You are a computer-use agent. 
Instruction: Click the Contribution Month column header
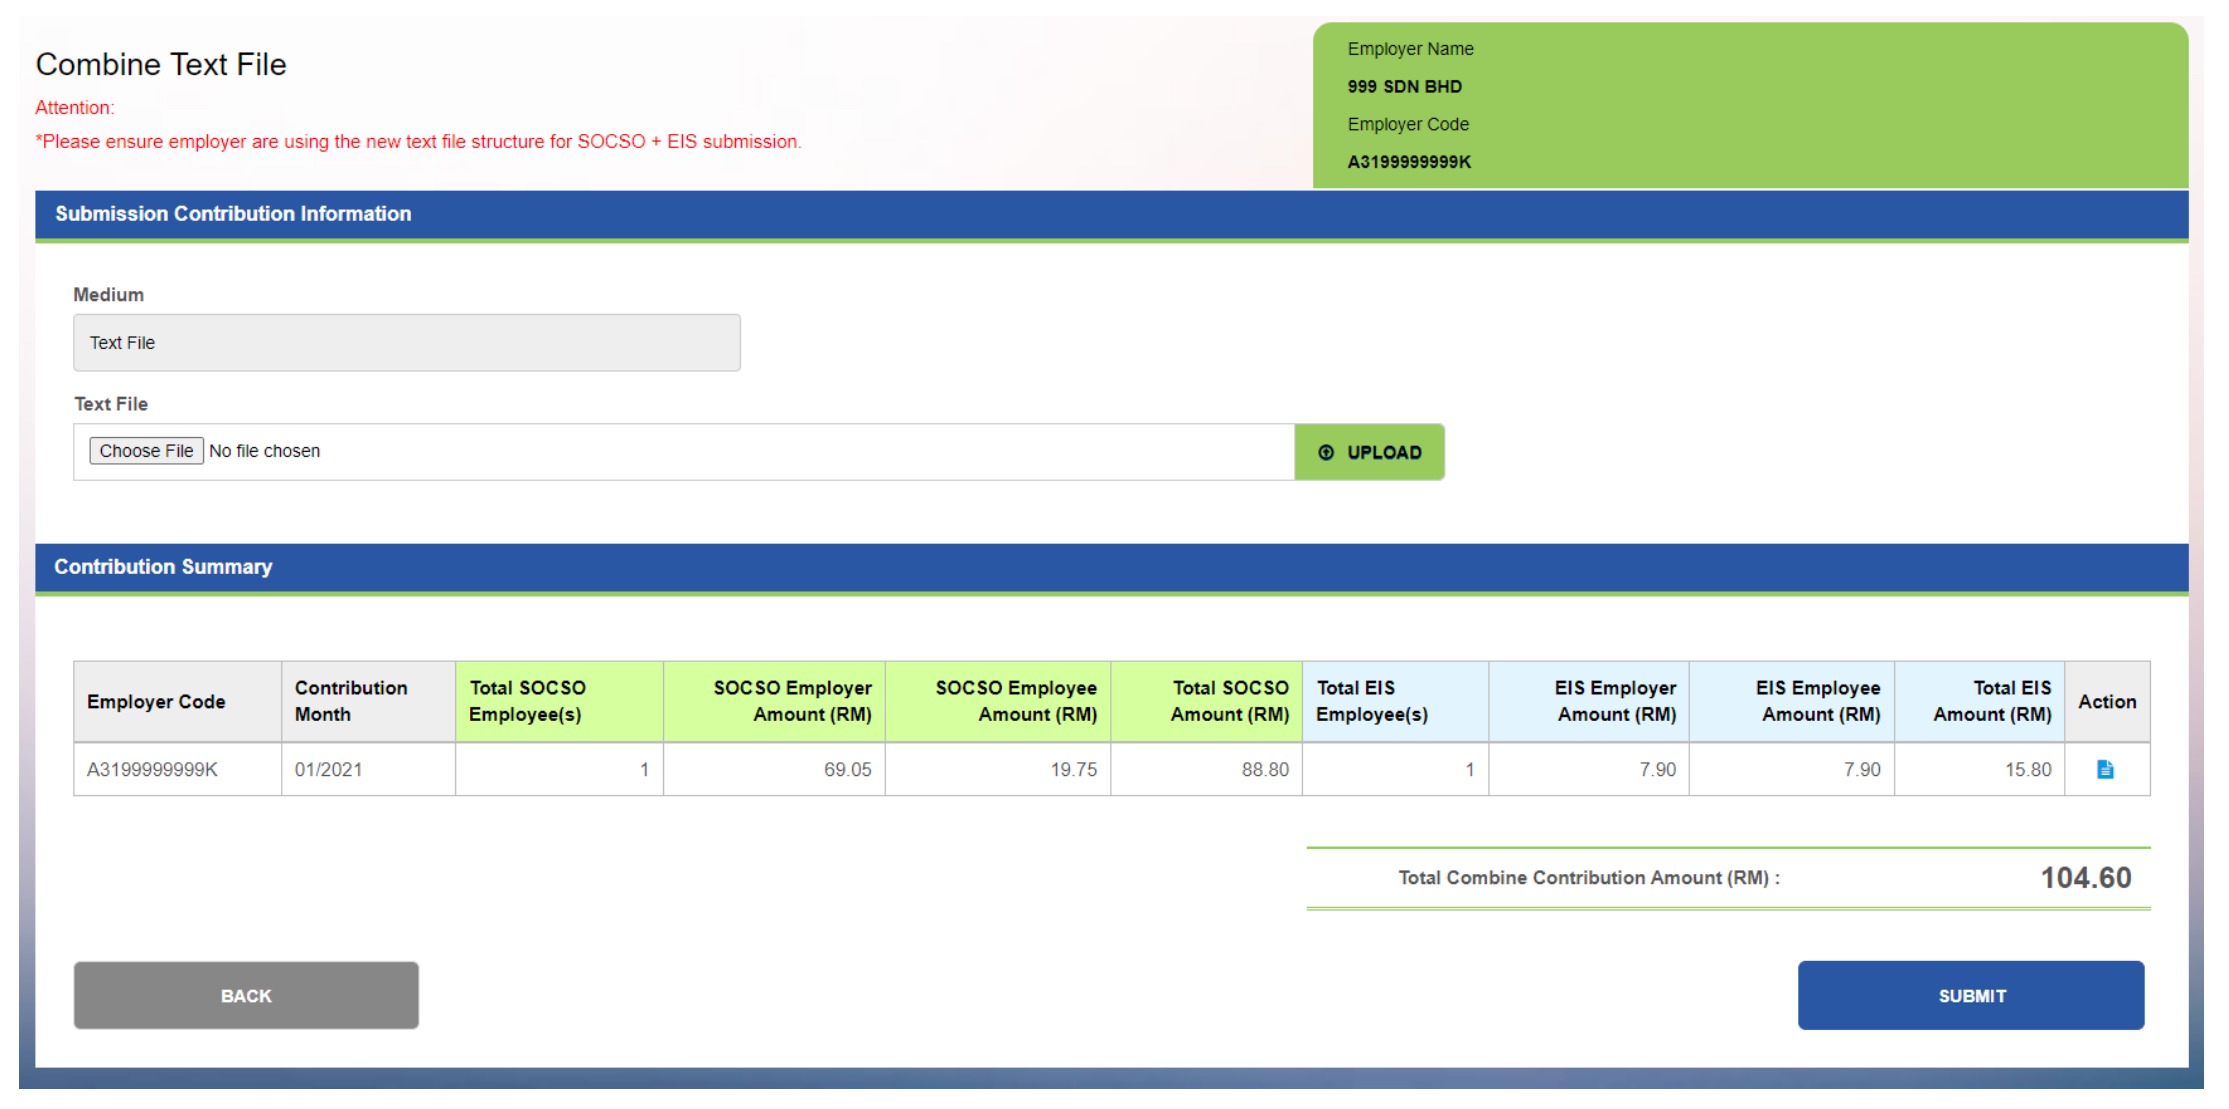pyautogui.click(x=350, y=701)
